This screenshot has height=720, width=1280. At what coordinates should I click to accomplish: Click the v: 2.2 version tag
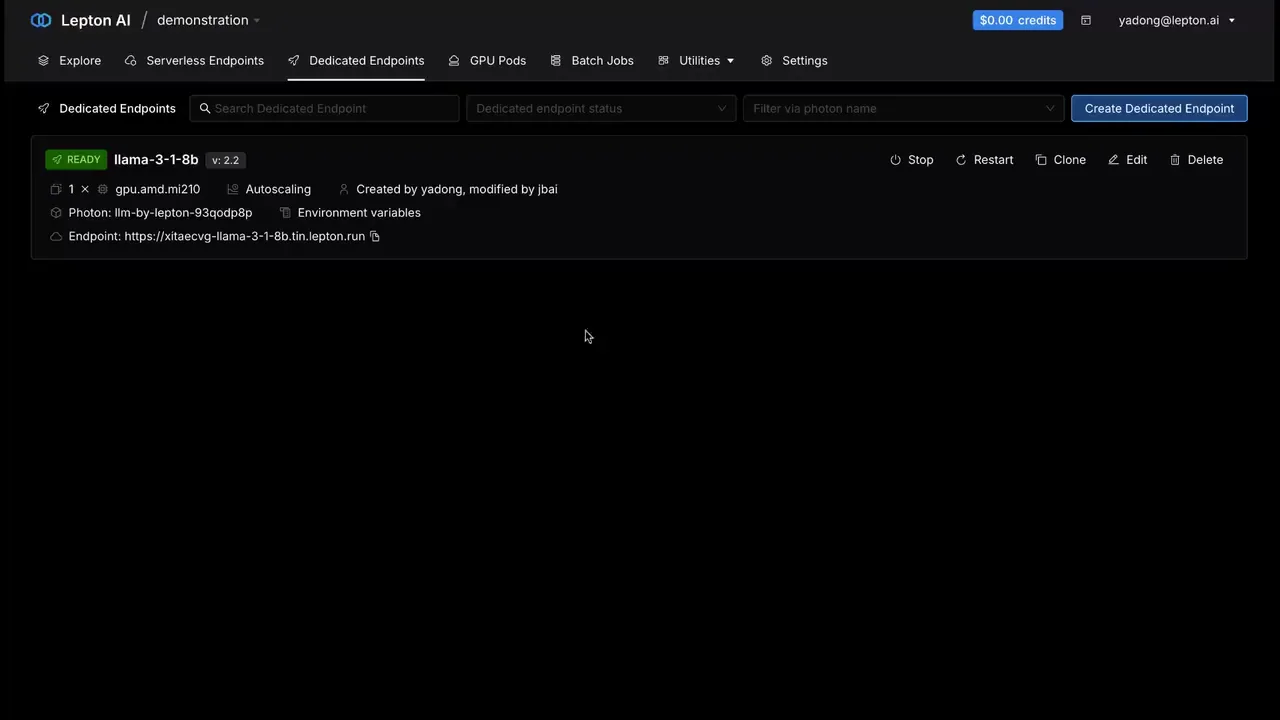tap(226, 160)
